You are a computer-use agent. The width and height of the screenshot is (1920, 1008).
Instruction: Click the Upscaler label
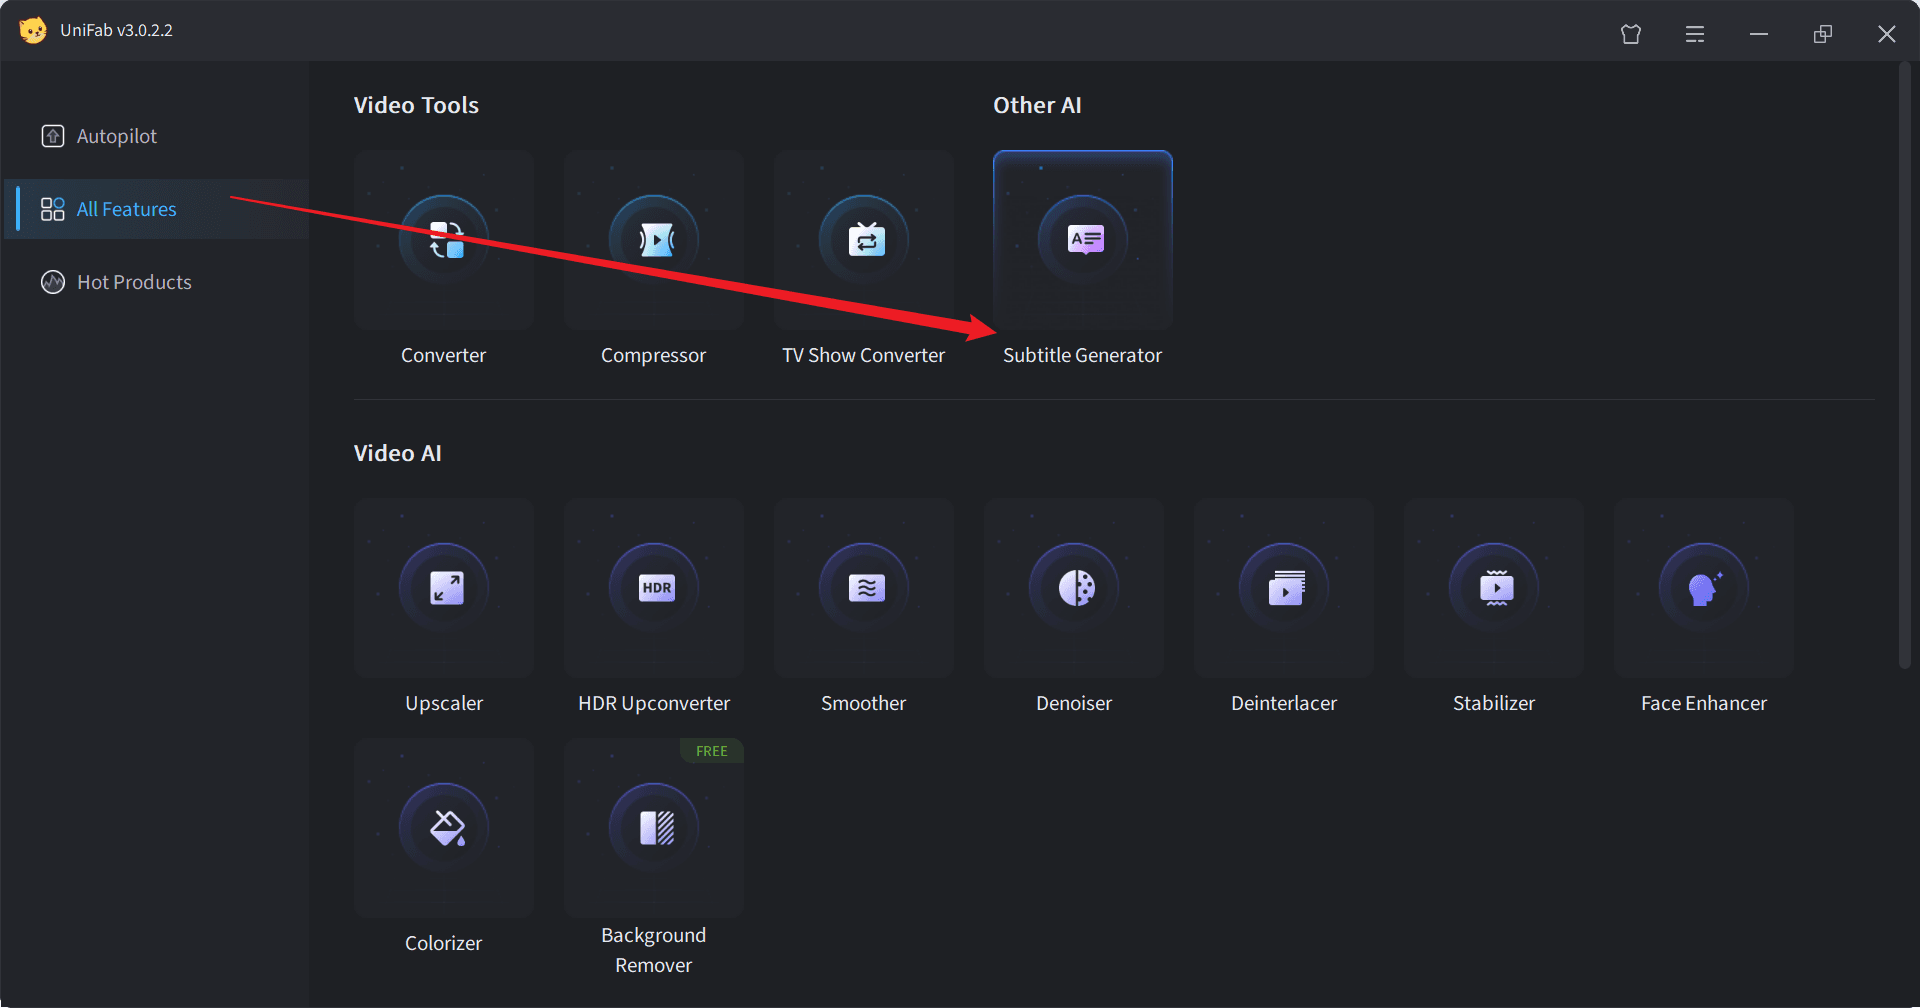444,703
